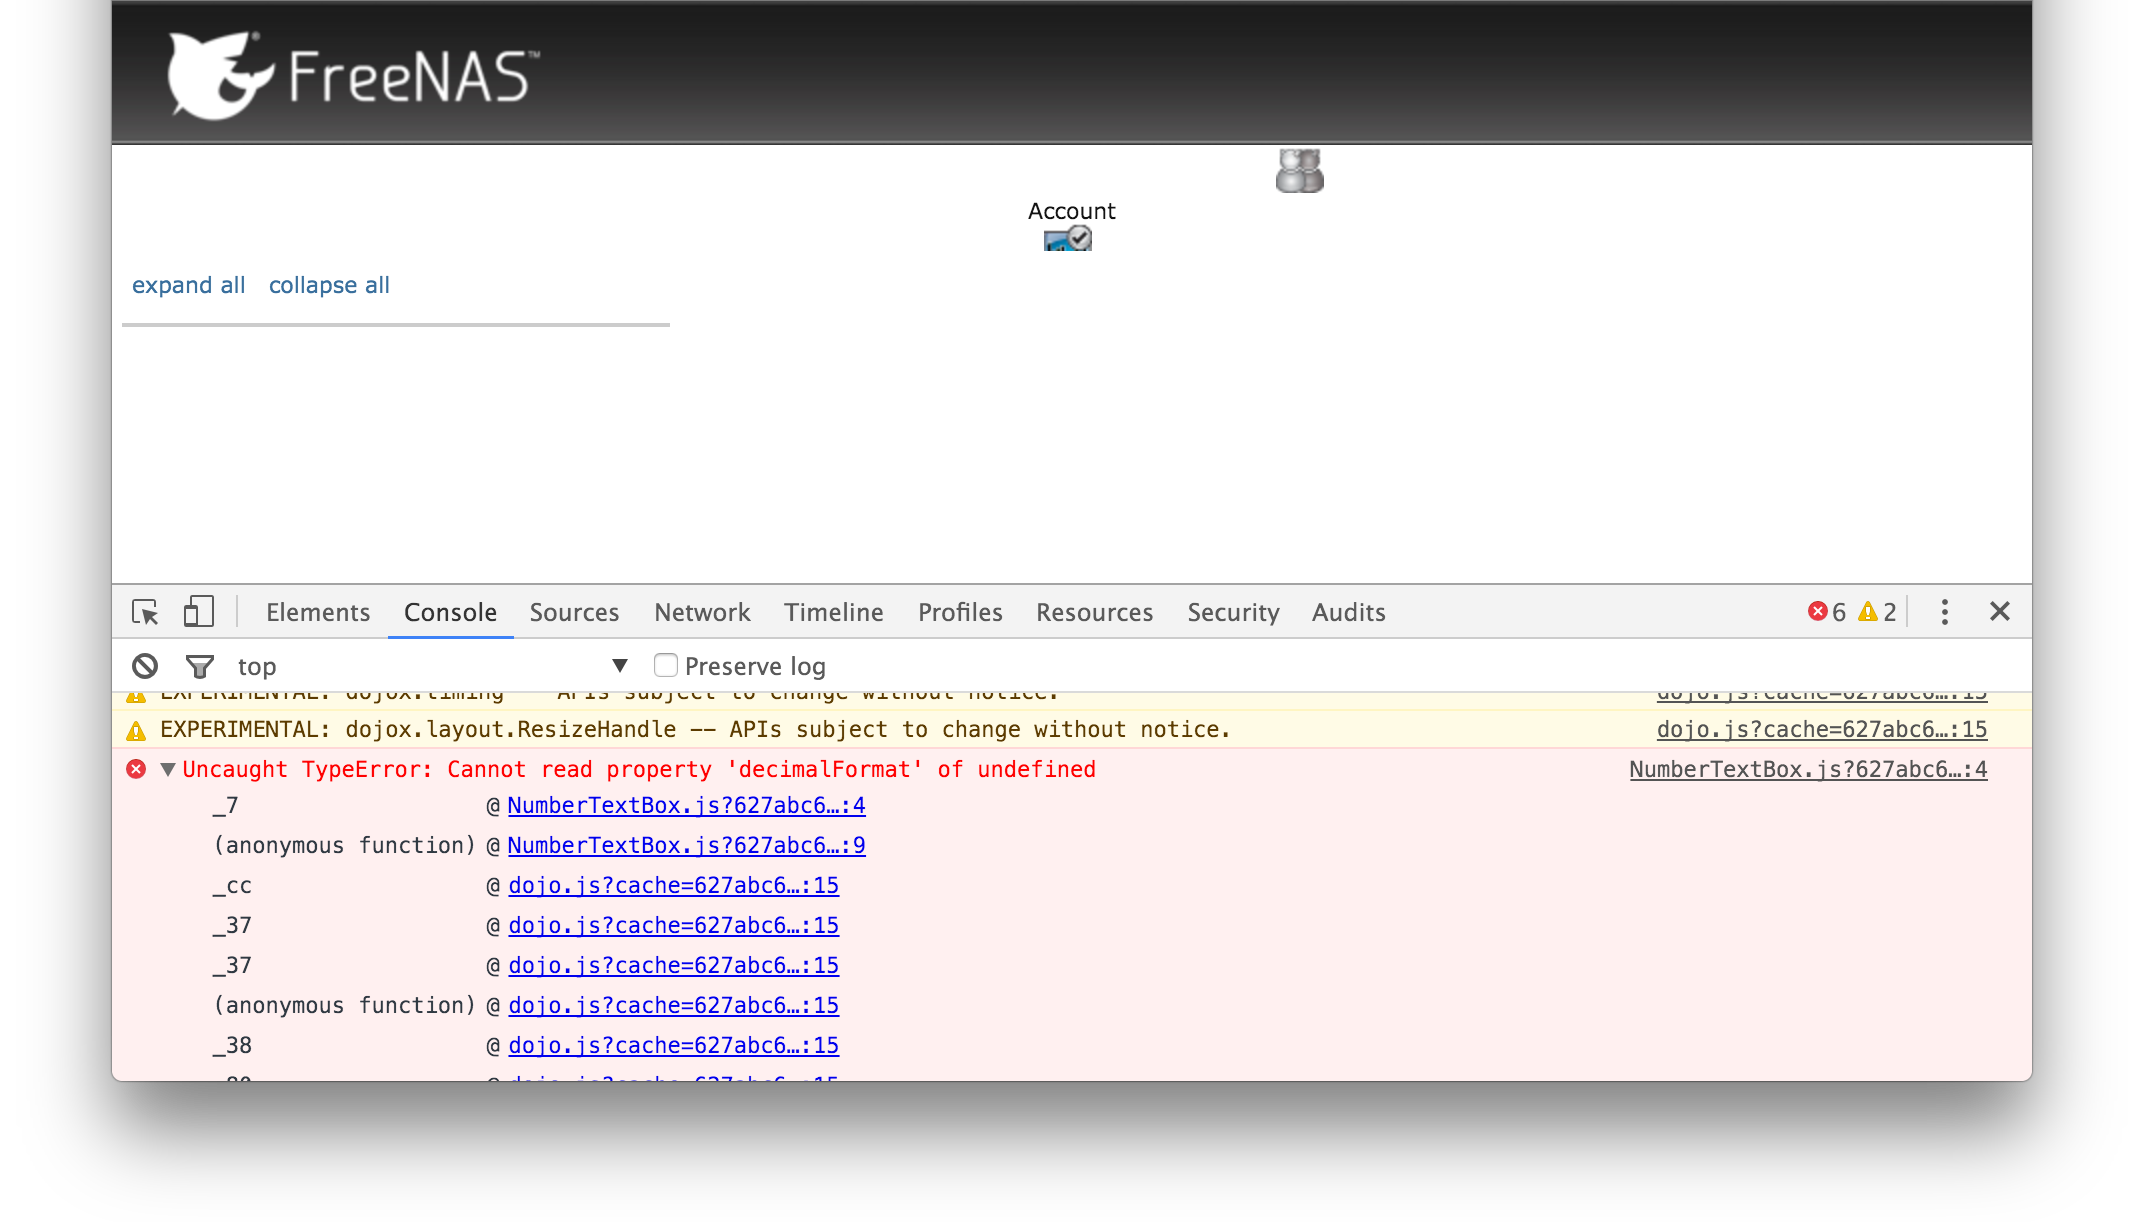Enable the Preserve log checkbox
This screenshot has width=2133, height=1222.
[666, 665]
